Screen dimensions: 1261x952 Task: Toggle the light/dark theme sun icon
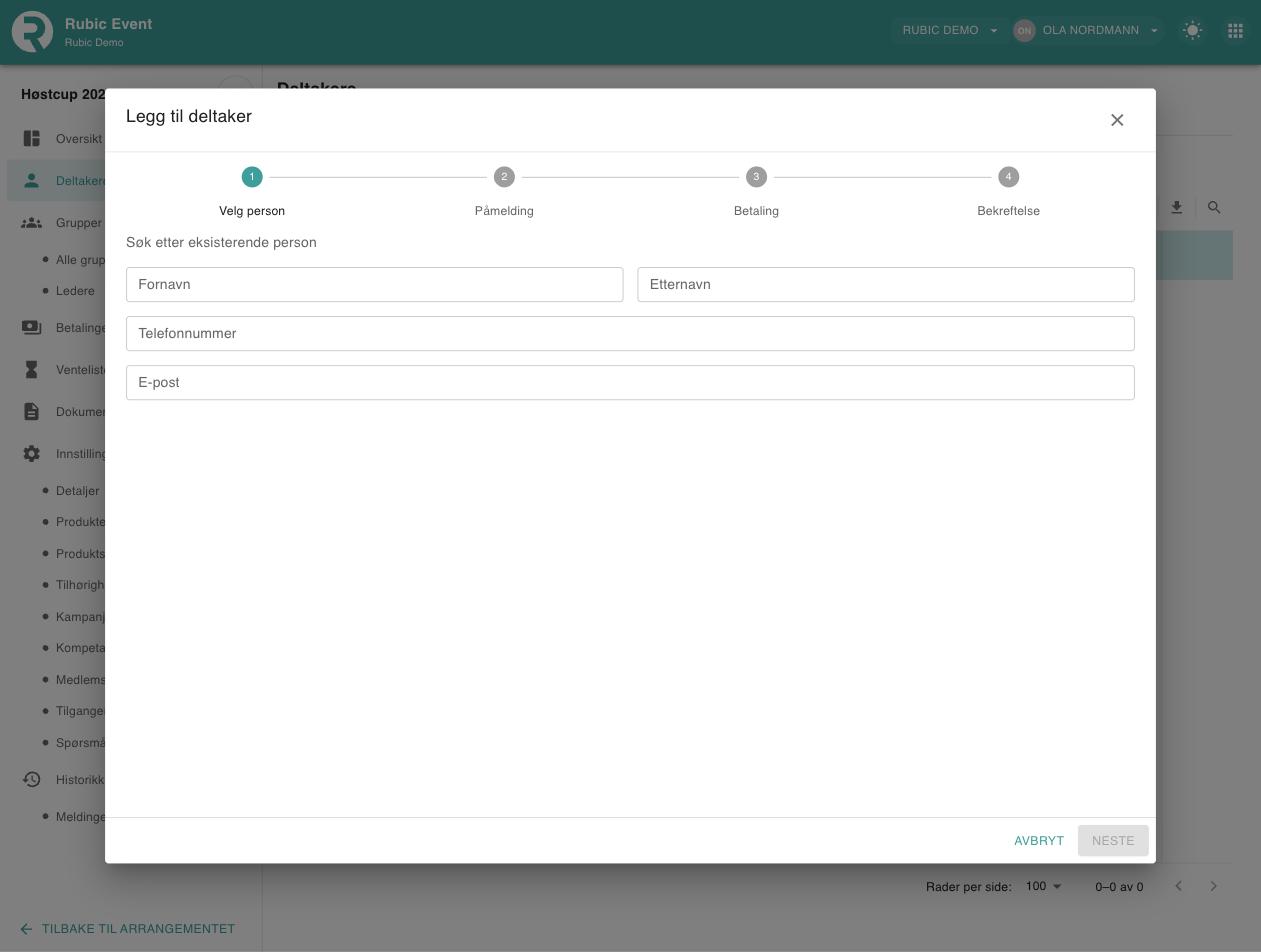pos(1192,30)
